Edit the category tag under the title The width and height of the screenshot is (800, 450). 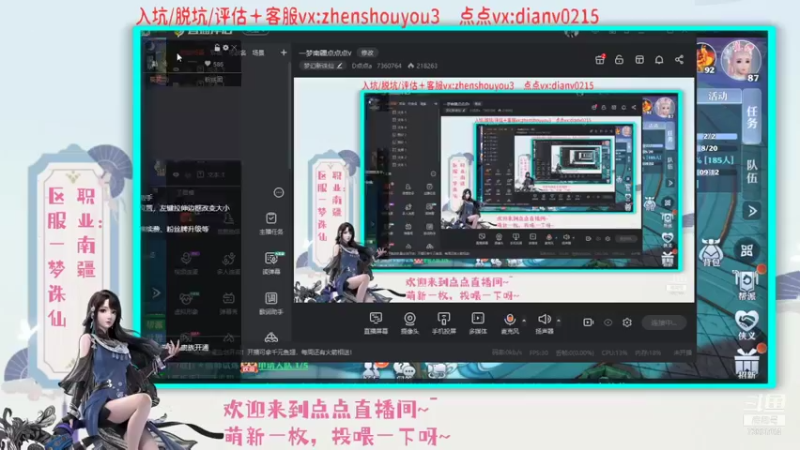[322, 66]
